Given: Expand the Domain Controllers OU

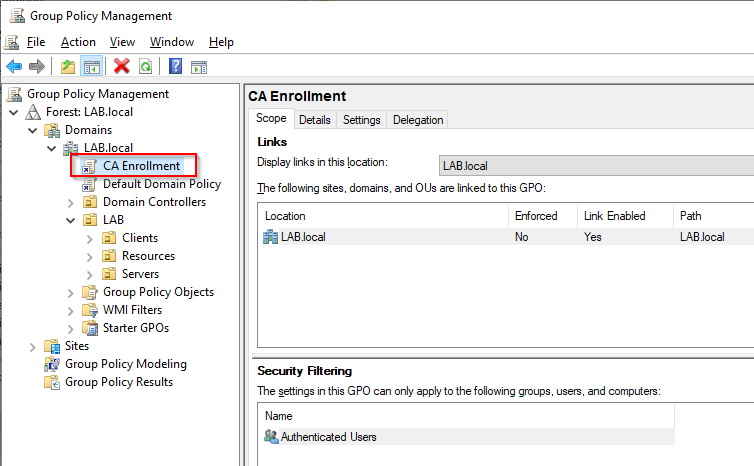Looking at the screenshot, I should pyautogui.click(x=71, y=203).
